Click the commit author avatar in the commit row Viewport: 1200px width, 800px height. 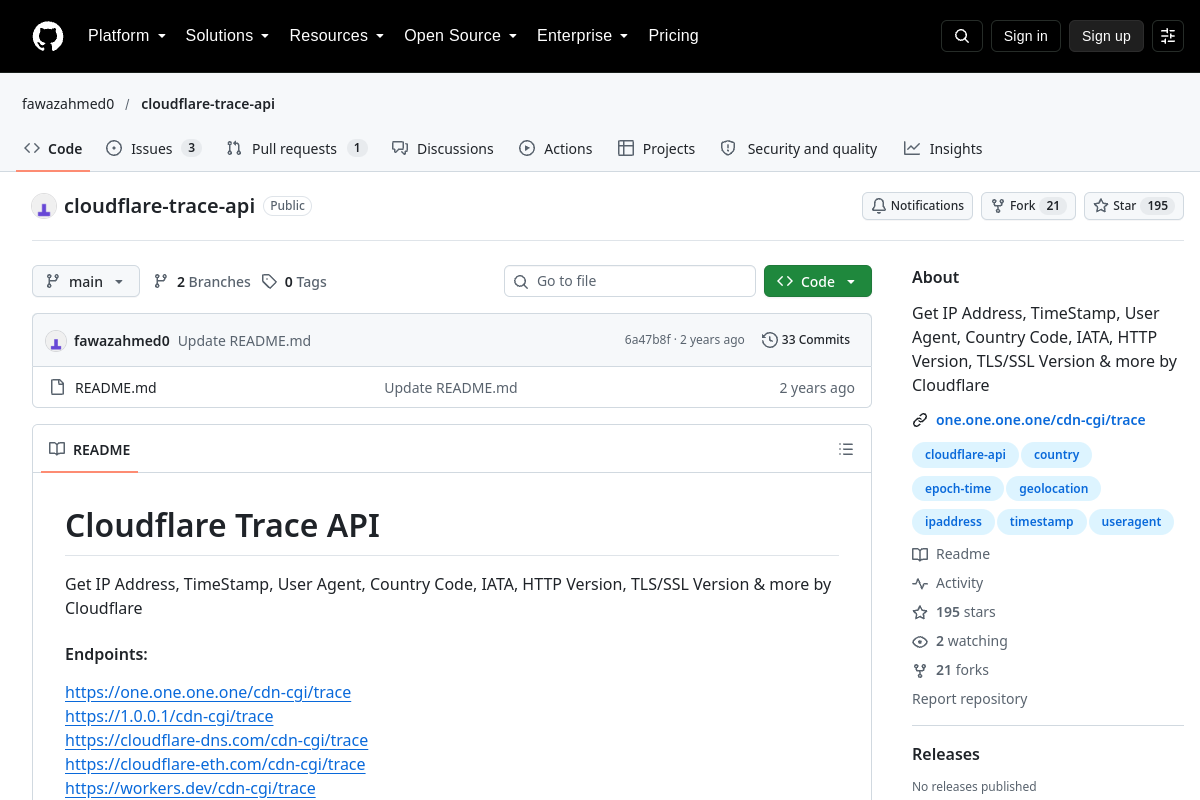(56, 340)
